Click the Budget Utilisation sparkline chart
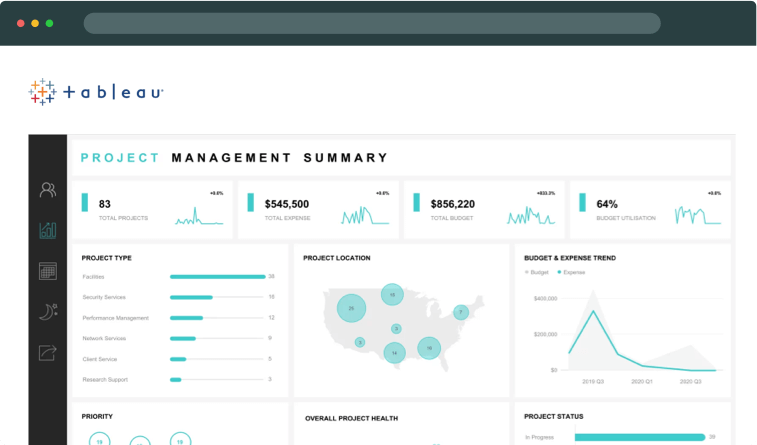This screenshot has height=445, width=757. 698,215
